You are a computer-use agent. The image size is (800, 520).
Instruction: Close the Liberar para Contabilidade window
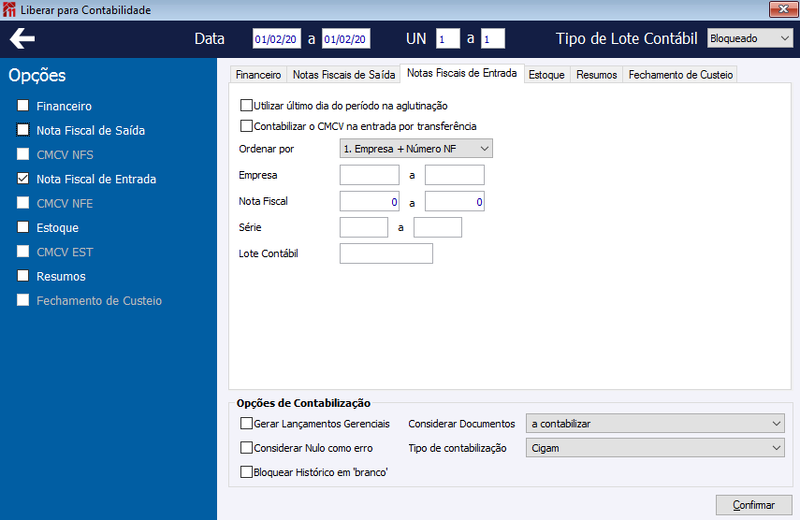tap(783, 9)
